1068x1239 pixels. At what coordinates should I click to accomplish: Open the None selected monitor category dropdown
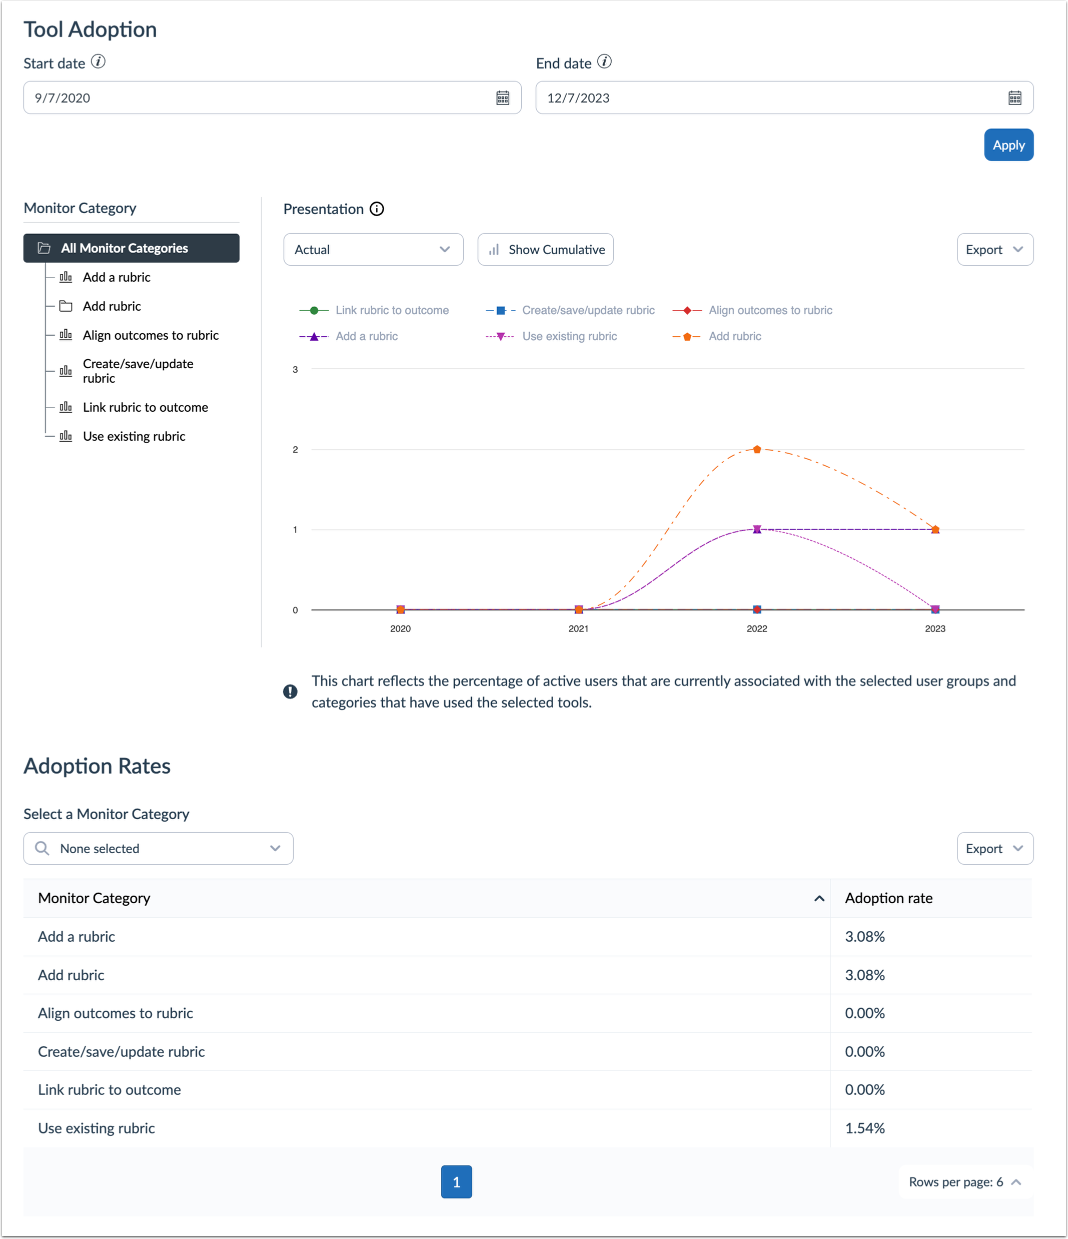click(158, 848)
